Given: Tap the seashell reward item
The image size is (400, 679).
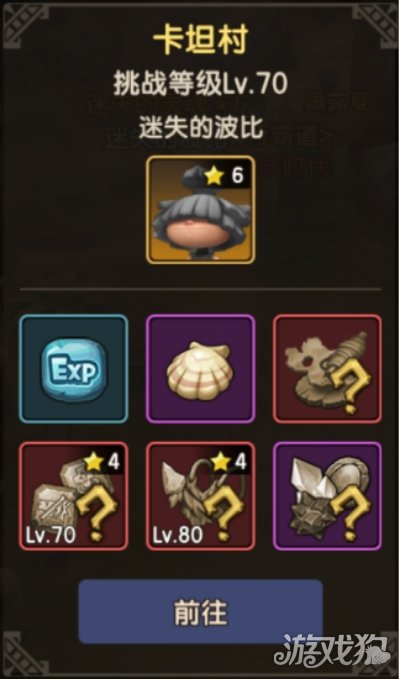Looking at the screenshot, I should point(200,369).
